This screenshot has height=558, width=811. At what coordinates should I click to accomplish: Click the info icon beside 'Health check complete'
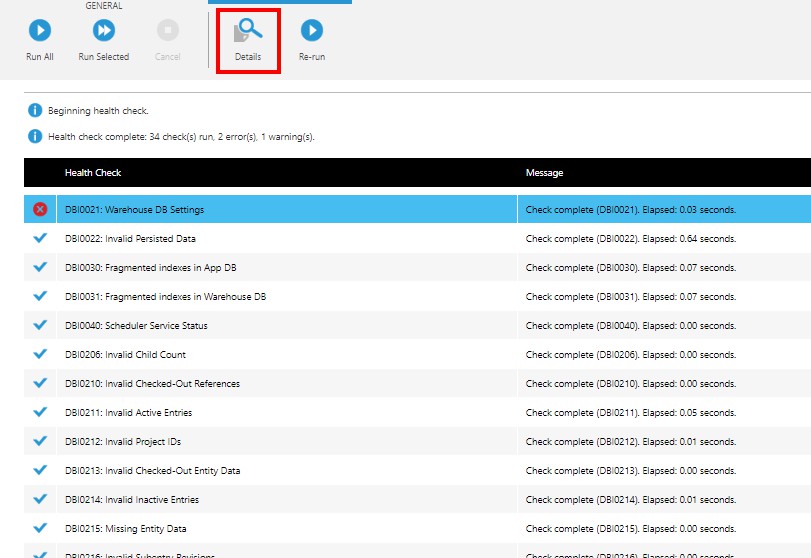click(x=35, y=136)
